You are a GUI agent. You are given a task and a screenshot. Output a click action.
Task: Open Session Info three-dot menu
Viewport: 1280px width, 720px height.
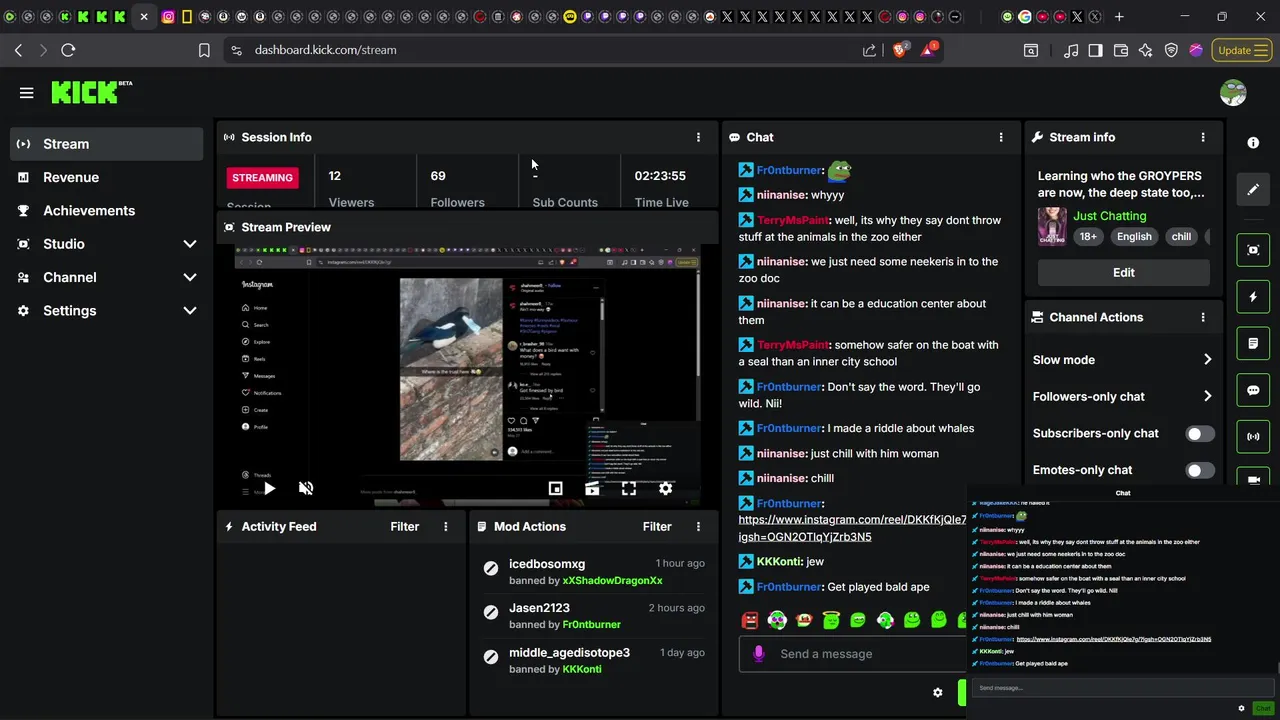click(x=698, y=137)
